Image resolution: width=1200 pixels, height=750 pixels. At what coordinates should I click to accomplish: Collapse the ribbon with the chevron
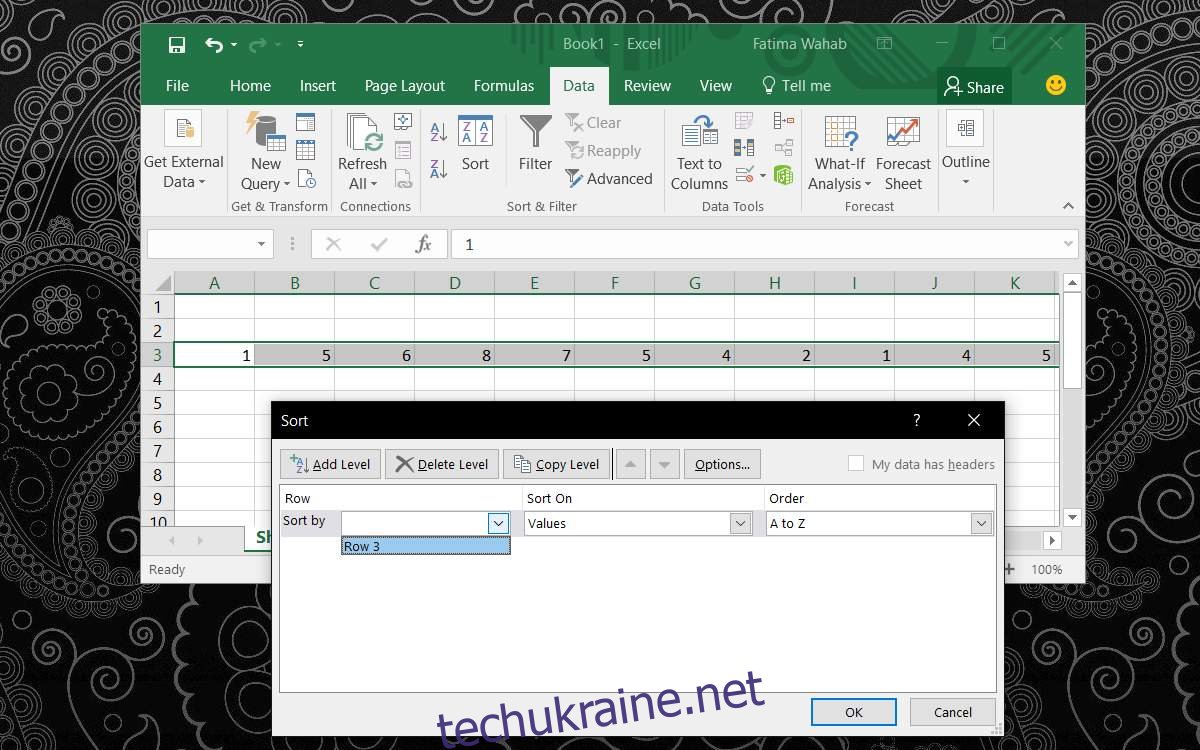pos(1068,206)
